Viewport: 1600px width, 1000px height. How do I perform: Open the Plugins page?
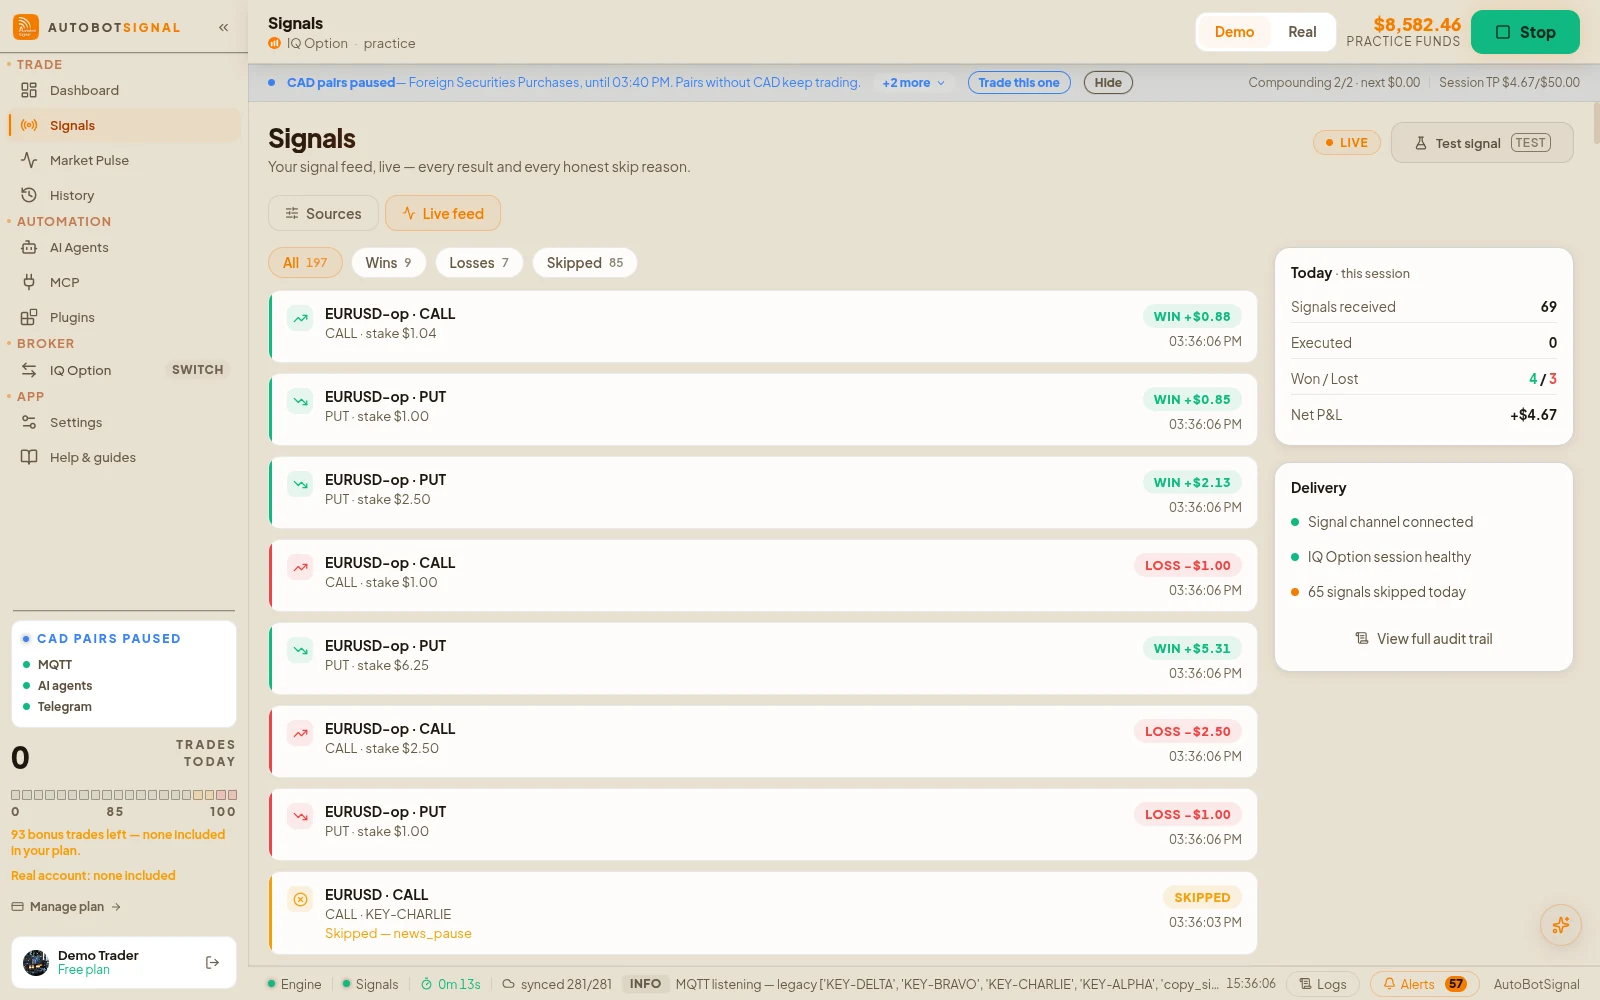click(124, 317)
